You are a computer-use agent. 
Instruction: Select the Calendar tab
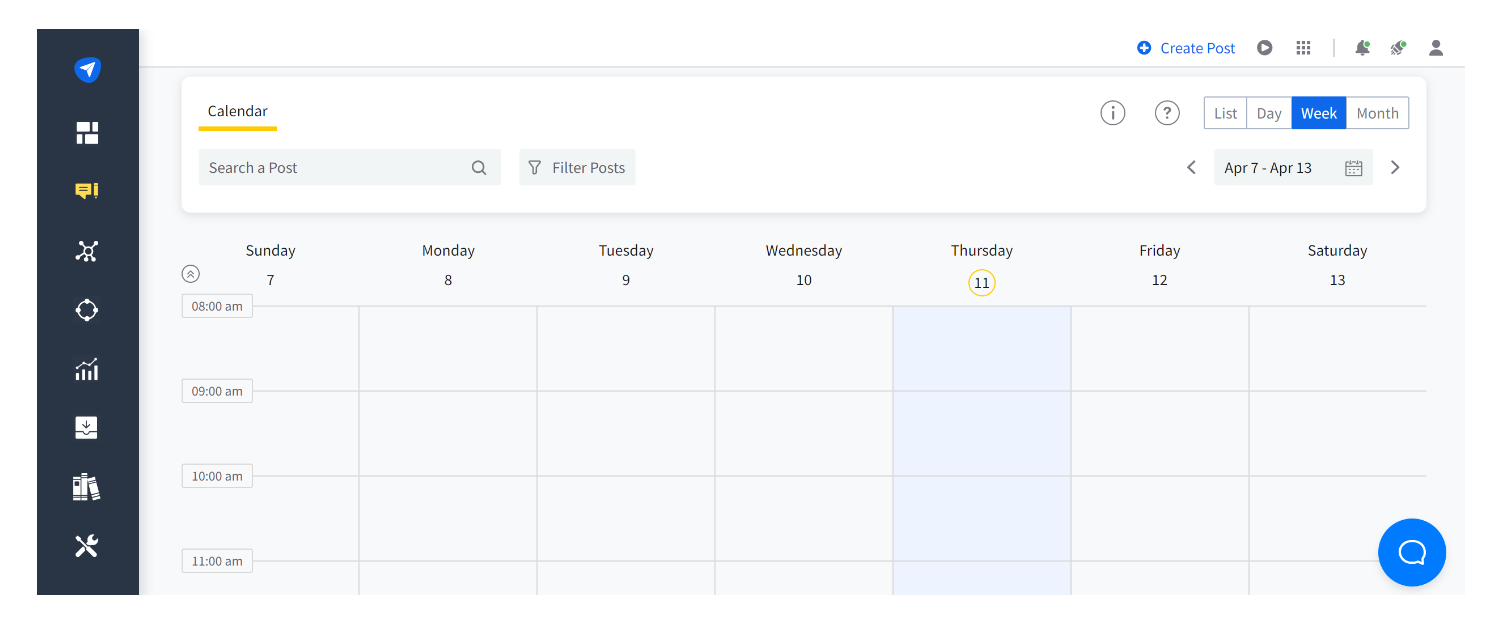click(x=238, y=112)
